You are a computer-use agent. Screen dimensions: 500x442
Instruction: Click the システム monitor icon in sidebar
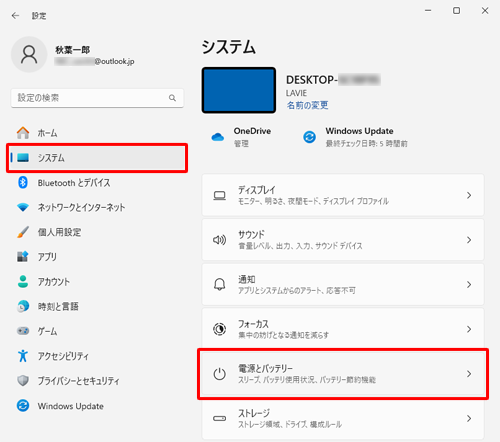click(x=23, y=157)
